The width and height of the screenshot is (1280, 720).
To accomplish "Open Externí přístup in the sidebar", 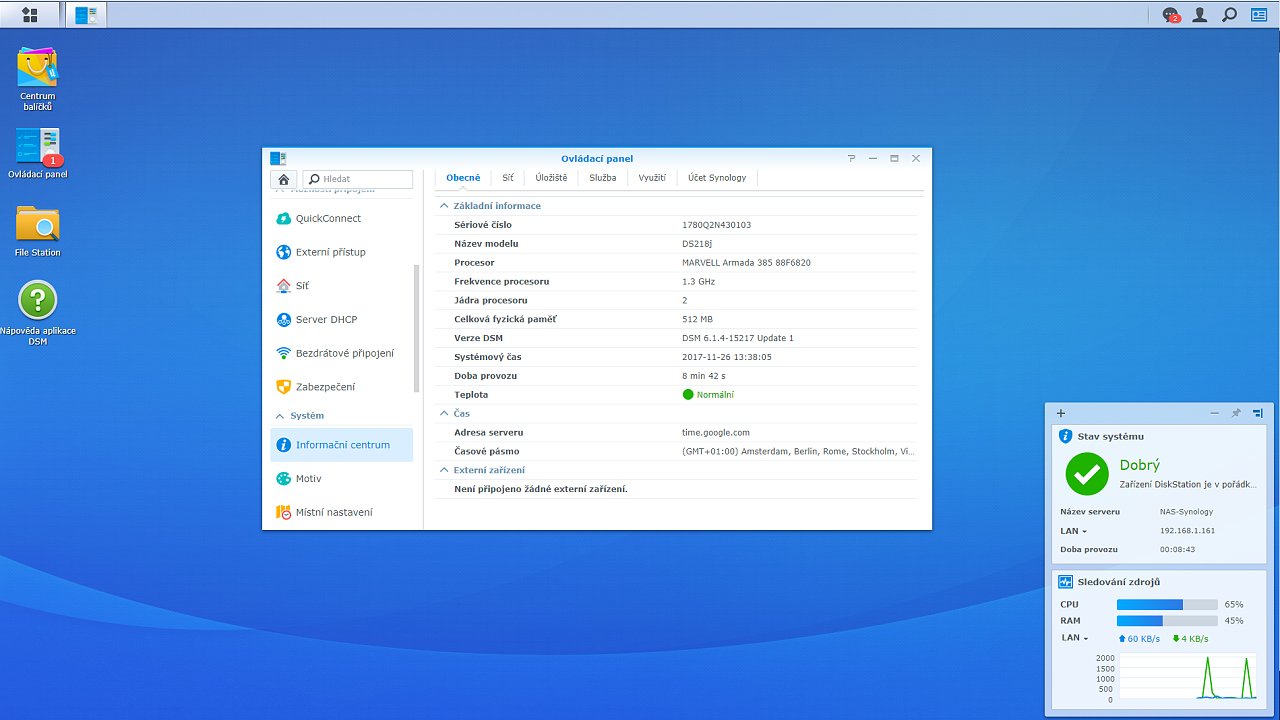I will coord(341,252).
